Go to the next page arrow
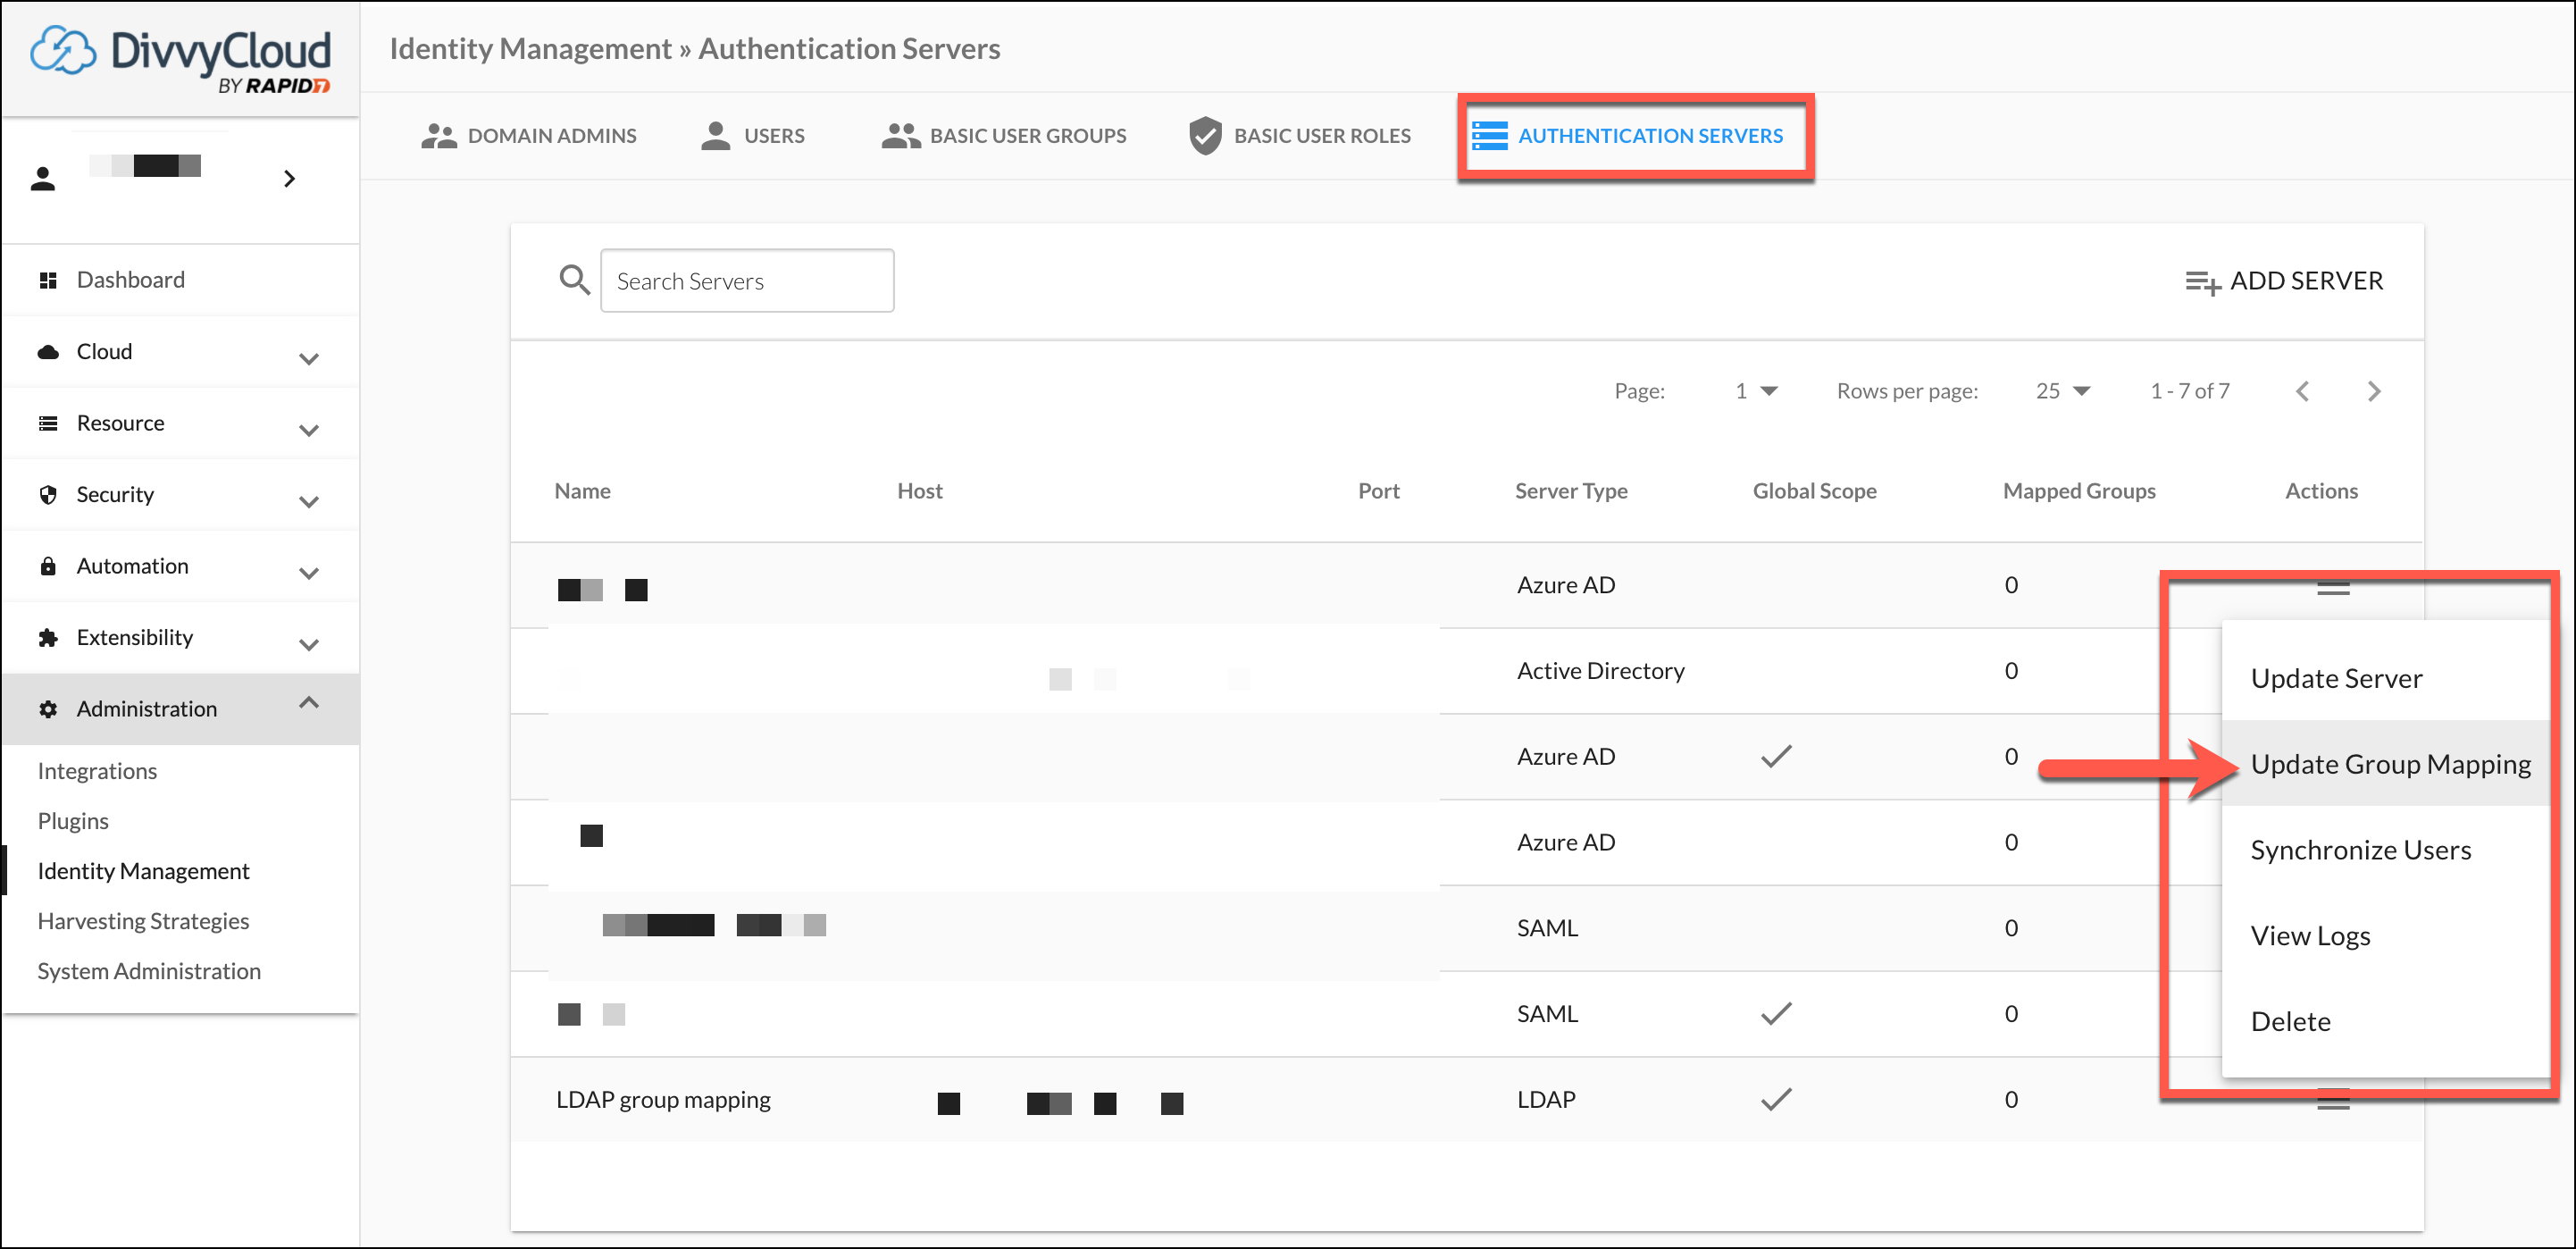This screenshot has width=2576, height=1249. (x=2374, y=391)
